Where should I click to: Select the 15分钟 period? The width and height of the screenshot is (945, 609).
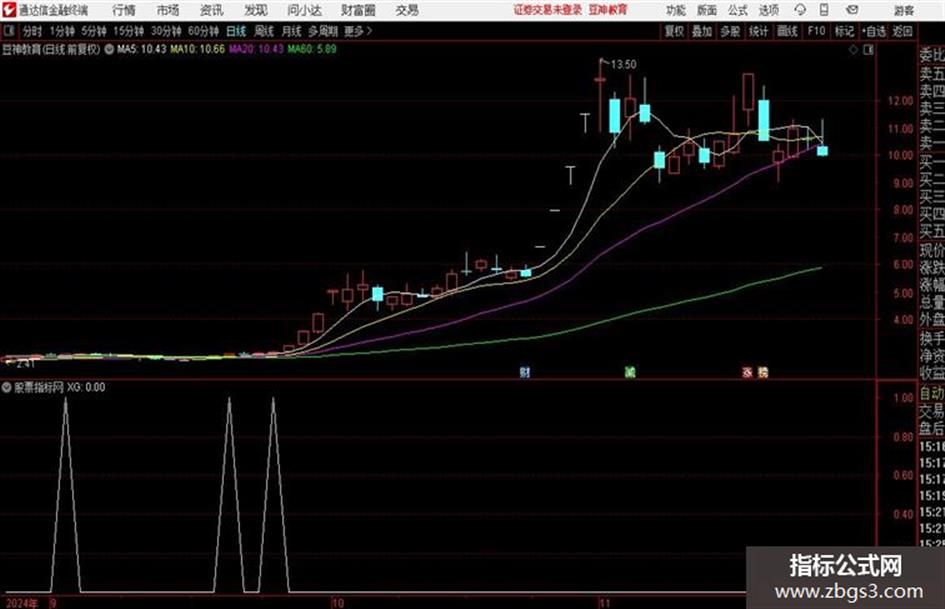pos(129,31)
